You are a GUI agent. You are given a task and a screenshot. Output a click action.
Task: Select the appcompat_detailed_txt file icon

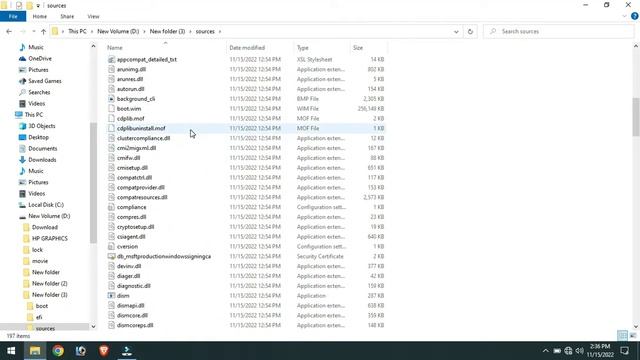111,60
